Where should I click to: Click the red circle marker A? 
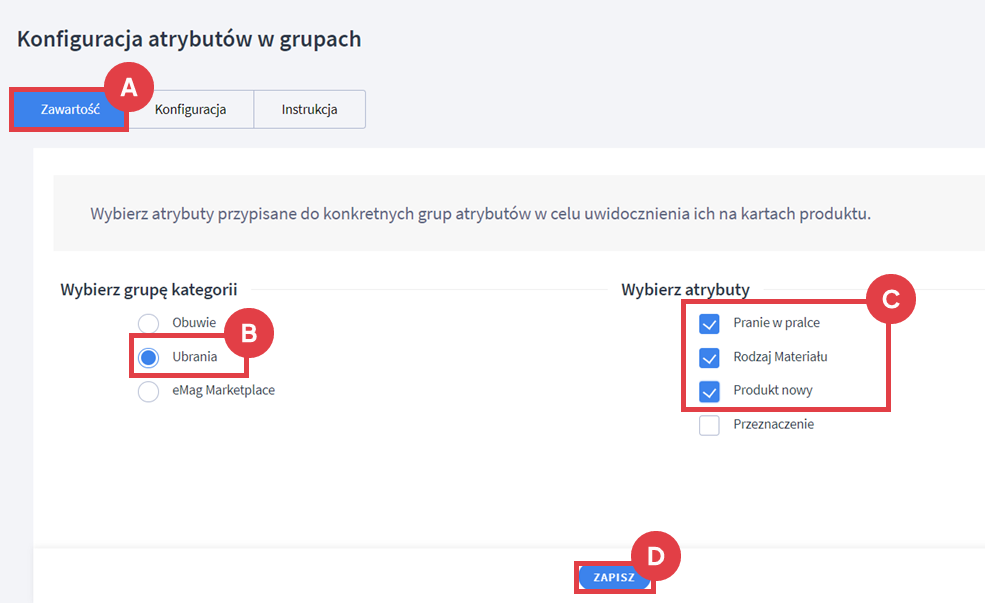128,87
